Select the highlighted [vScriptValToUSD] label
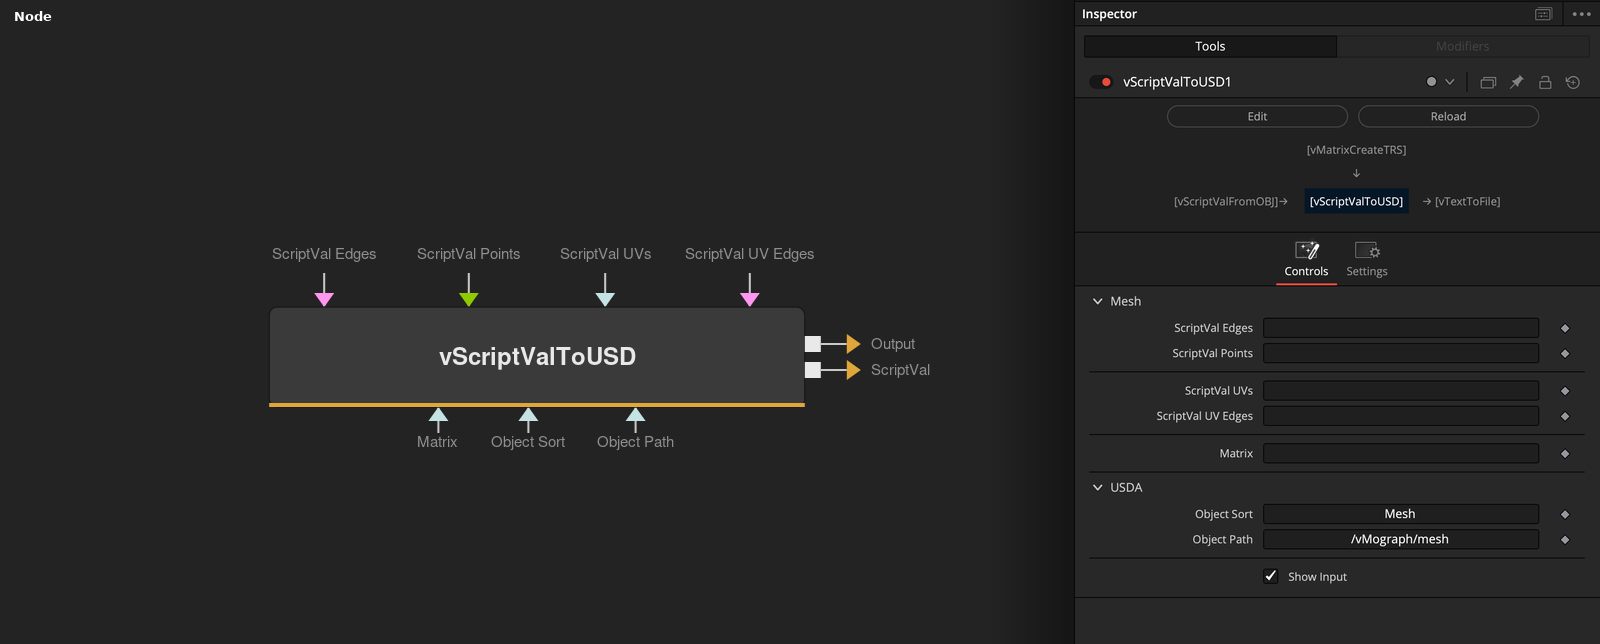This screenshot has height=644, width=1600. 1356,201
